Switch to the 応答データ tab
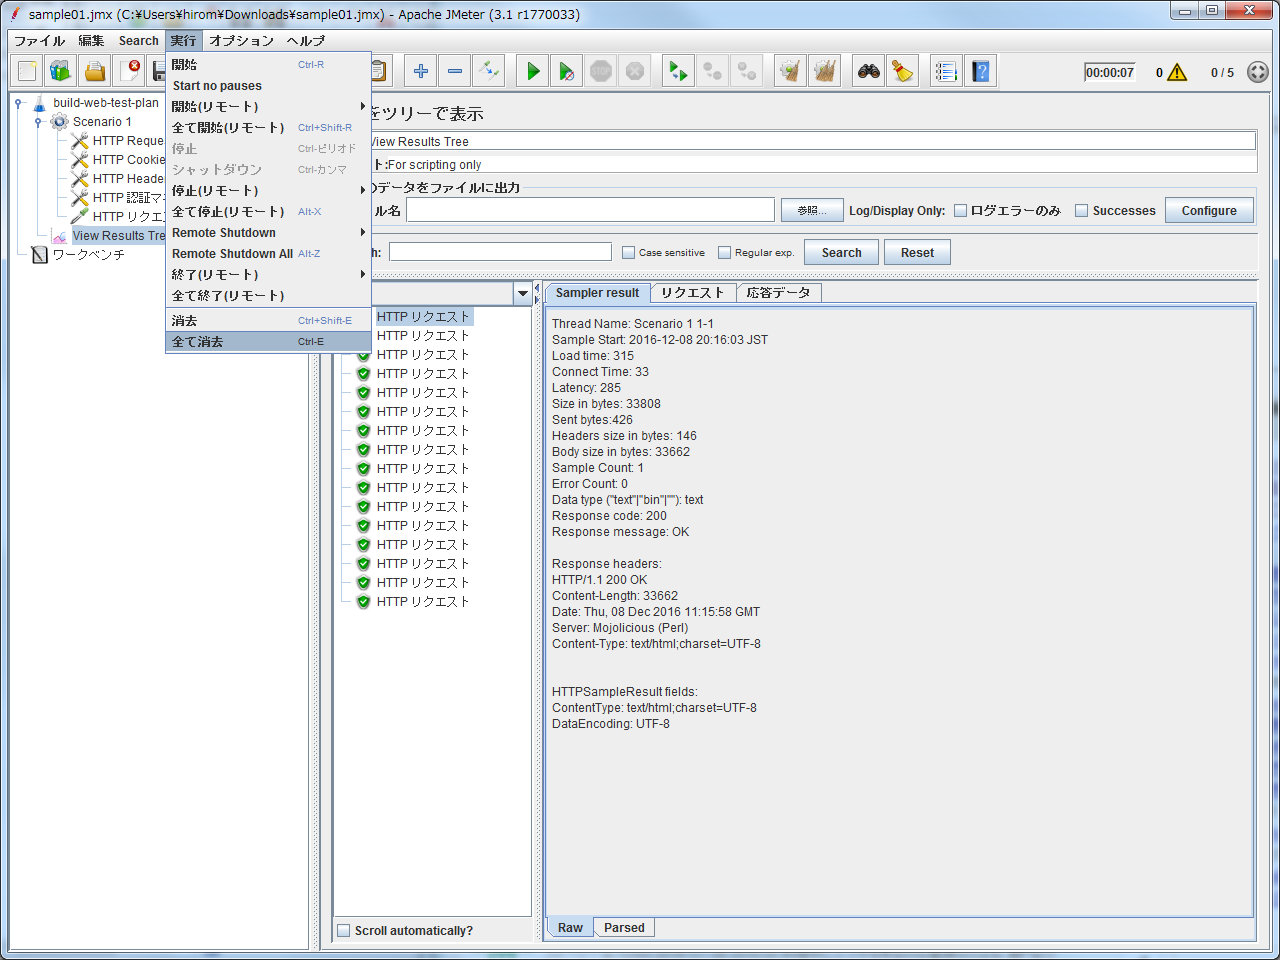Viewport: 1280px width, 960px height. 779,293
